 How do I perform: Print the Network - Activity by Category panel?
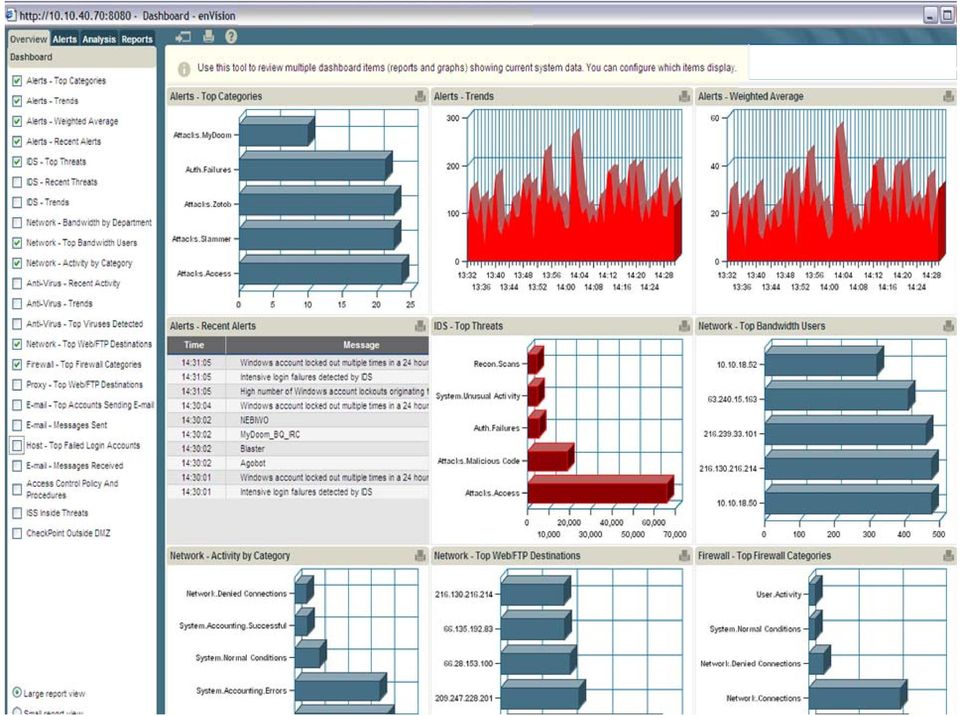tap(420, 556)
